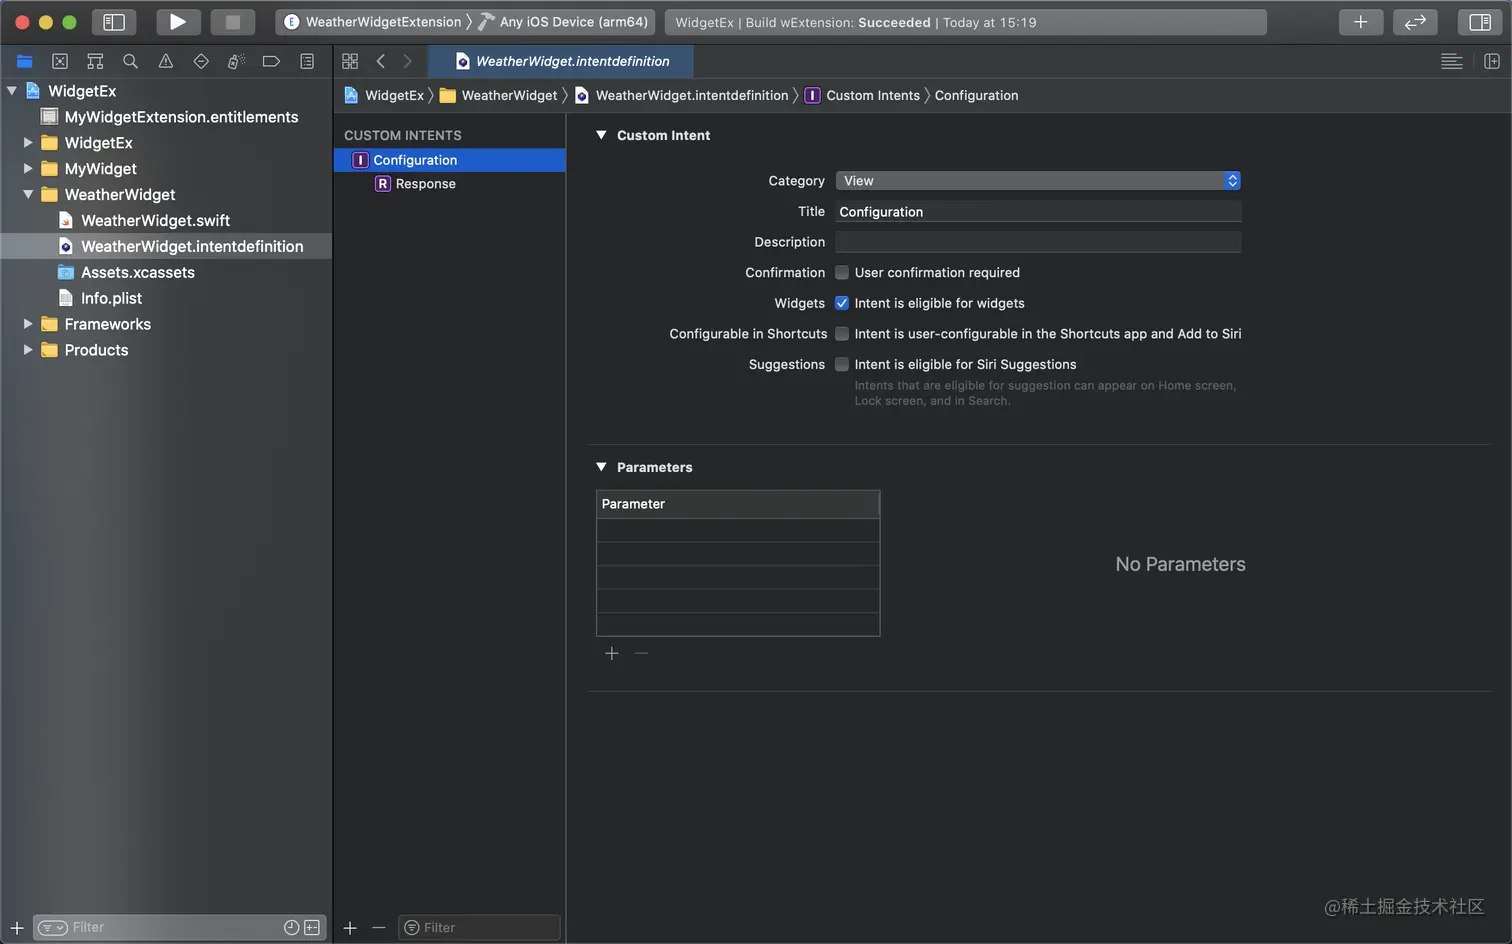Add an editor on the right

pyautogui.click(x=1492, y=61)
